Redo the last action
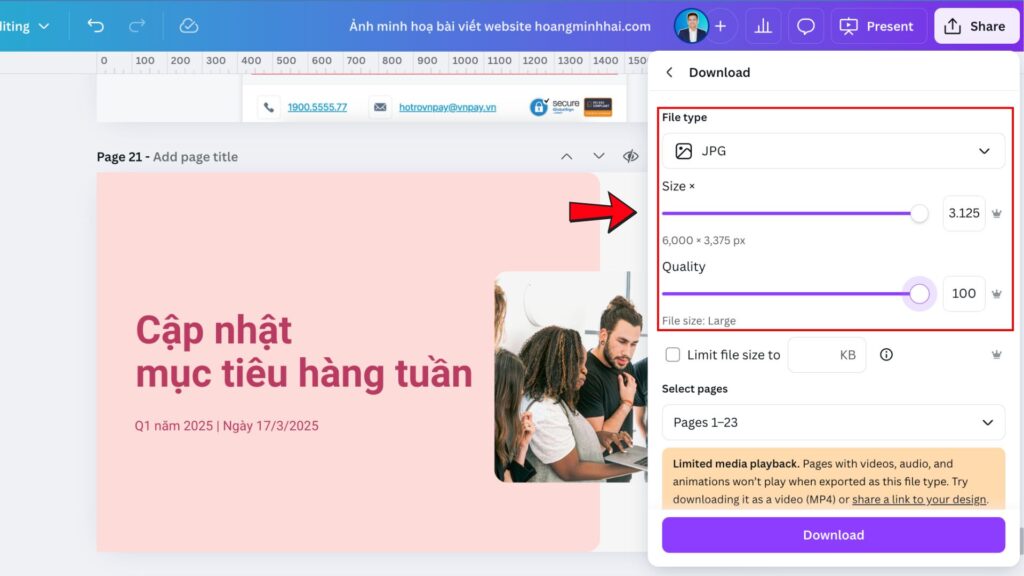1024x576 pixels. [137, 26]
